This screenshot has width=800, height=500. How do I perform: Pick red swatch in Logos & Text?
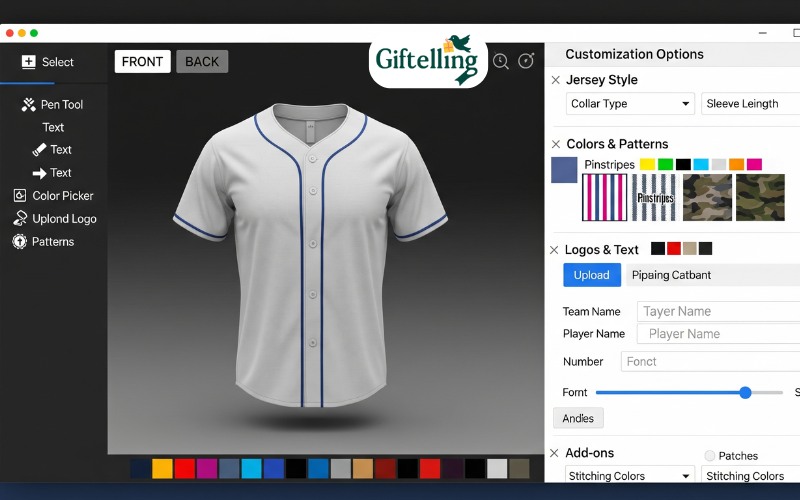tap(674, 248)
